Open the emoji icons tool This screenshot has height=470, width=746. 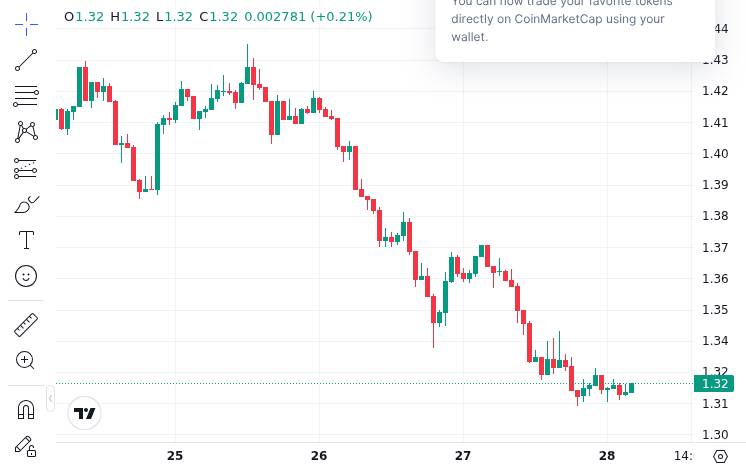coord(26,275)
